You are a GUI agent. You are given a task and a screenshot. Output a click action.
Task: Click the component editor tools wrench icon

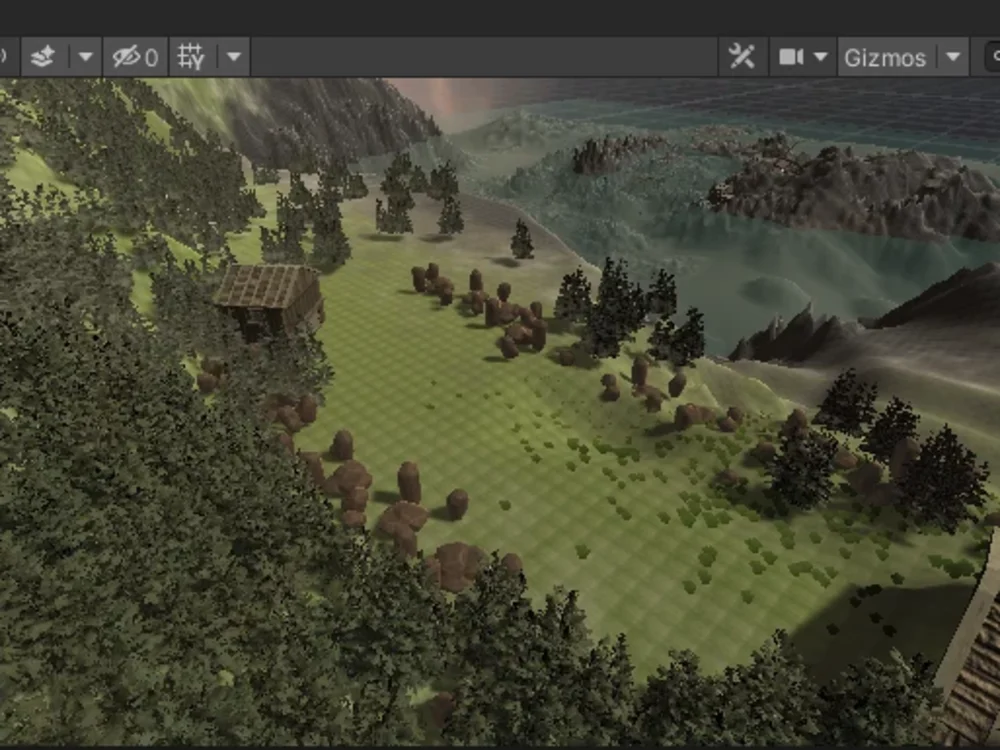[744, 57]
